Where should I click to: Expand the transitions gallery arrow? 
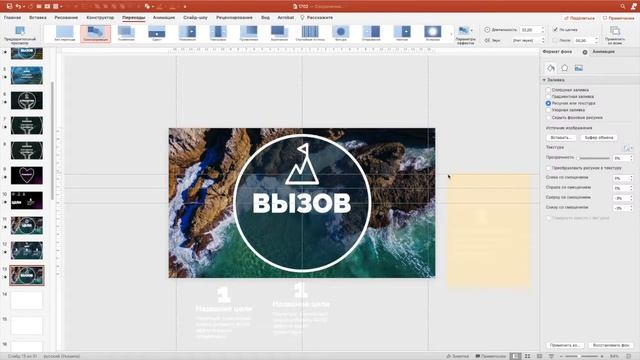click(451, 34)
